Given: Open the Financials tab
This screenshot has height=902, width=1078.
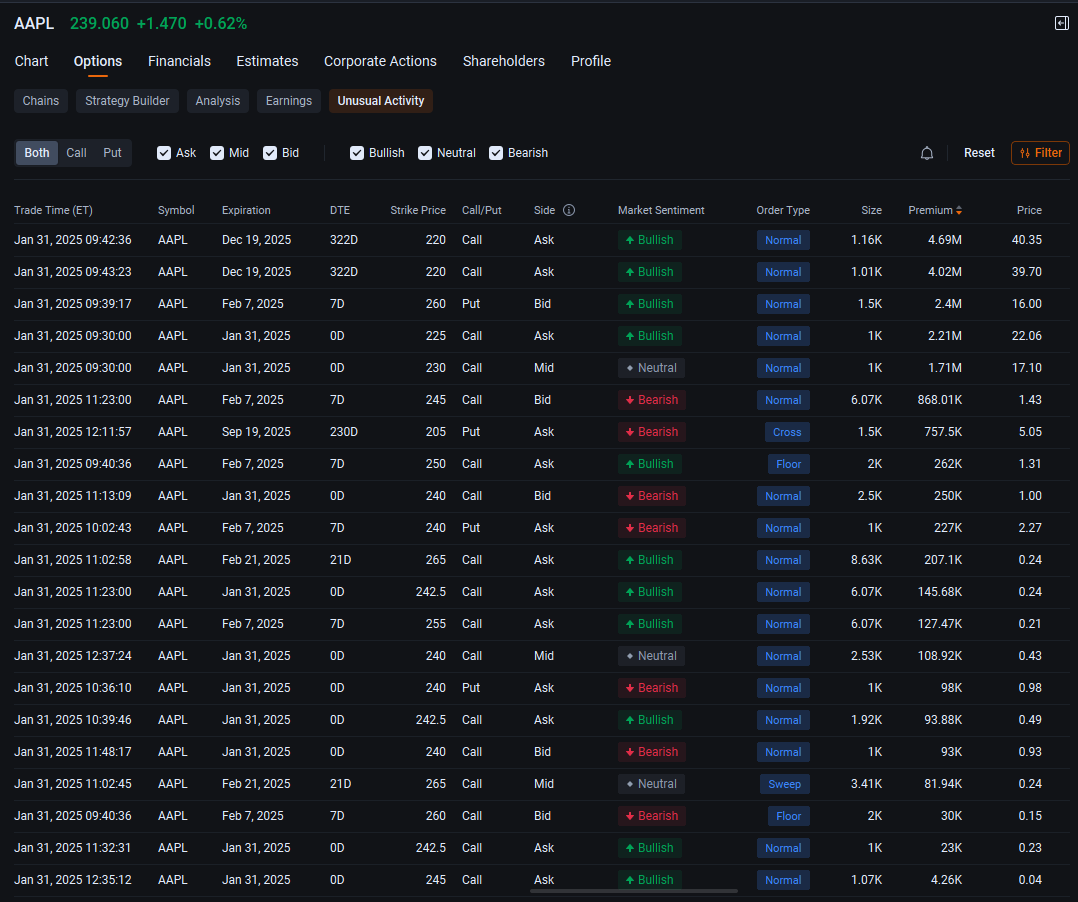Looking at the screenshot, I should click(179, 61).
